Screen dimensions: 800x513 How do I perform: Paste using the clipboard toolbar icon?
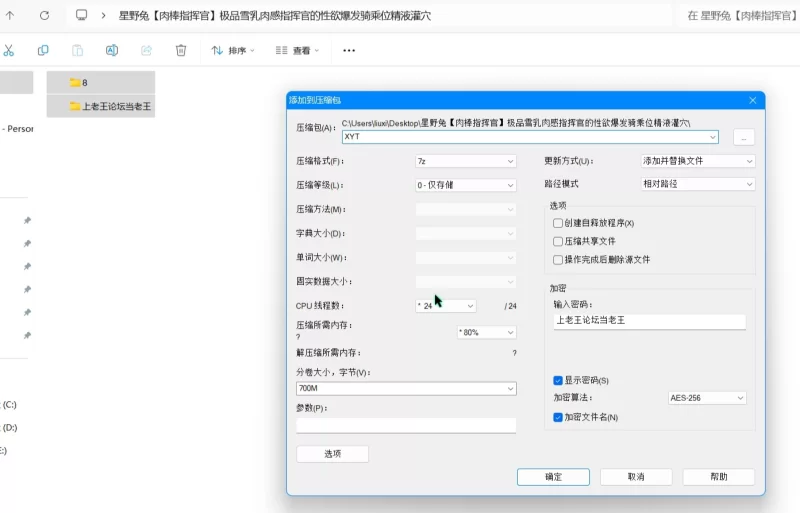[x=77, y=50]
